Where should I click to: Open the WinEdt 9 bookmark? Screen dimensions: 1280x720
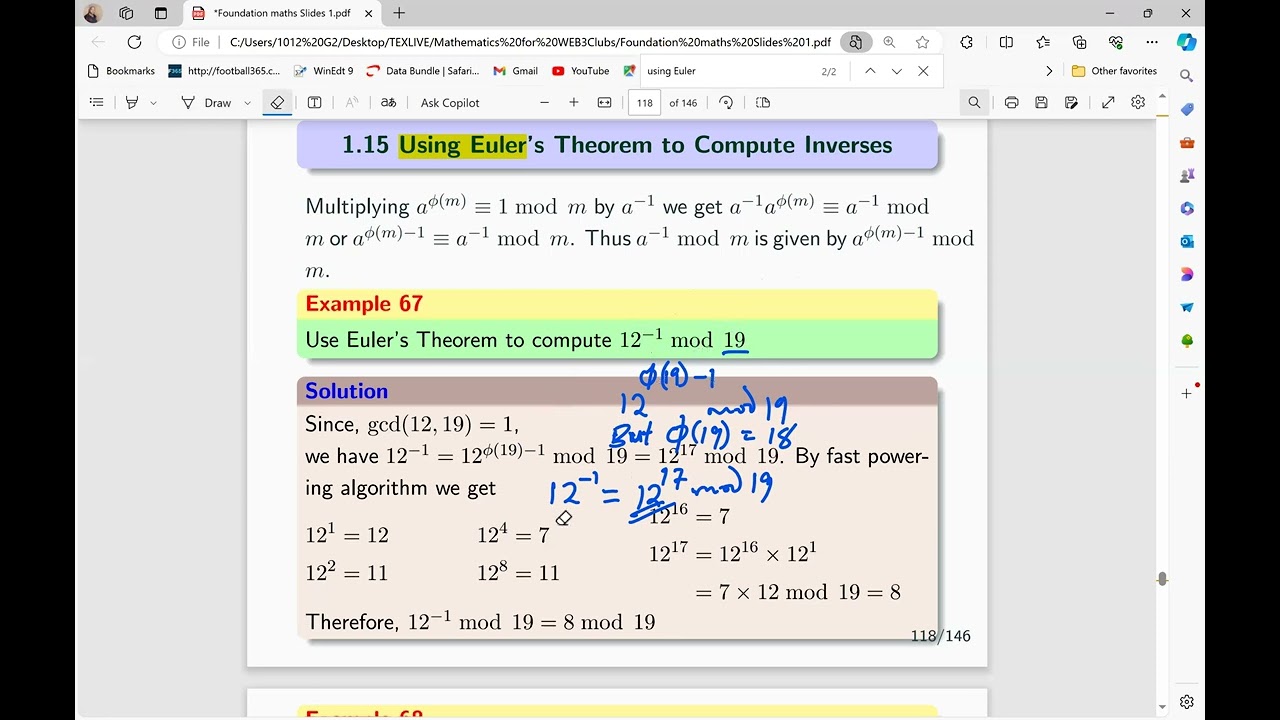coord(323,71)
